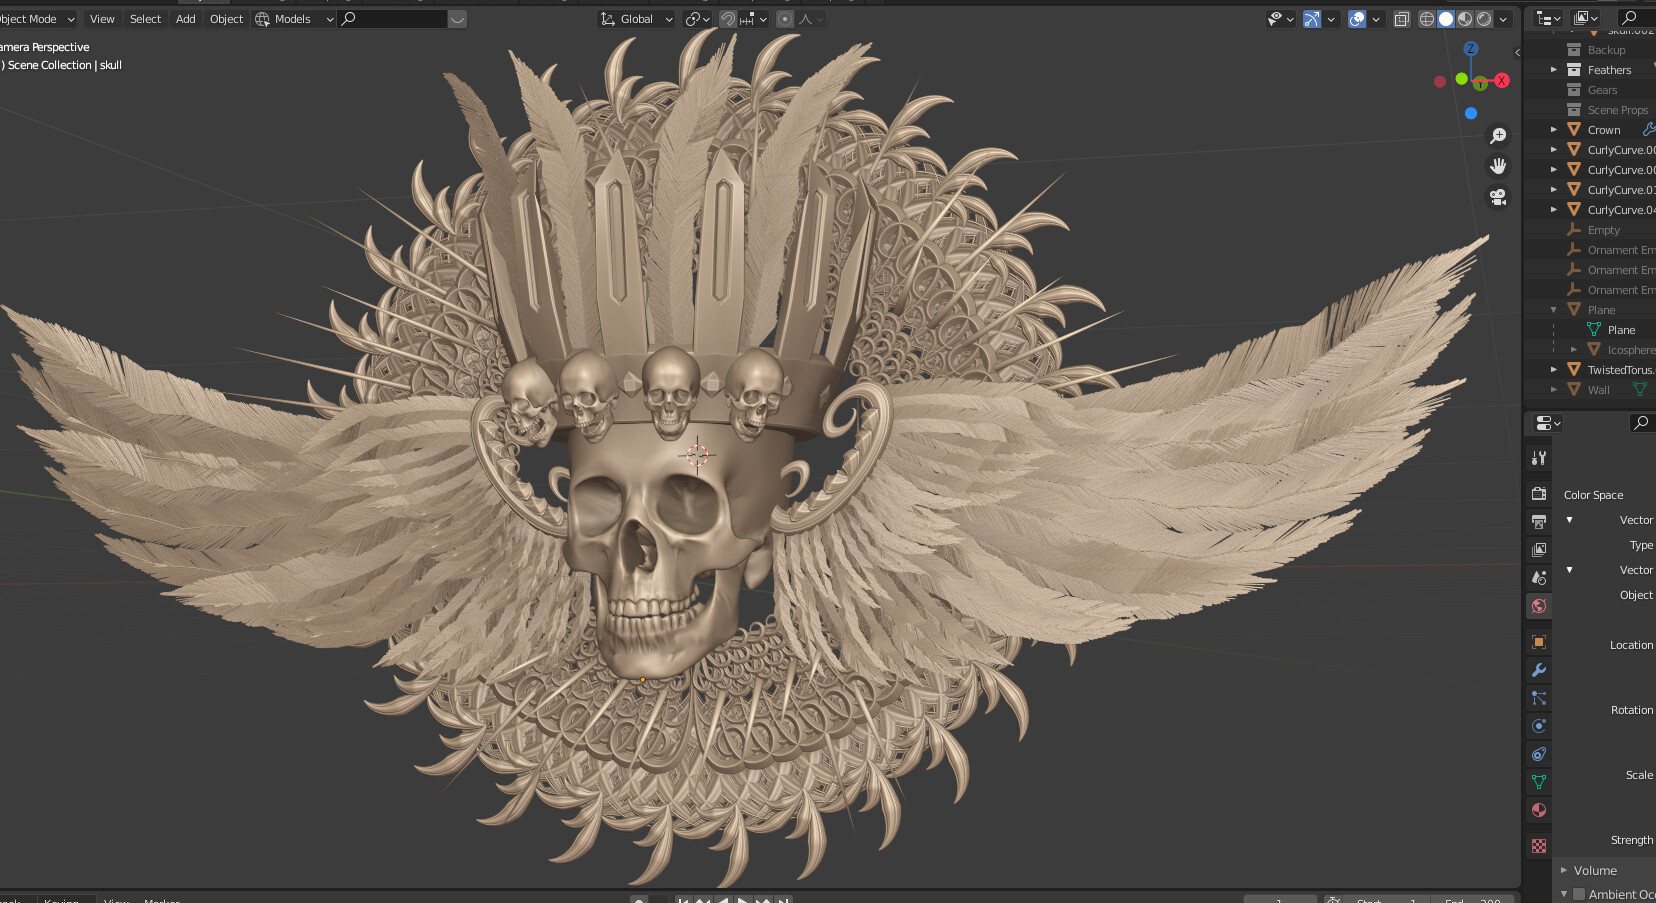Enable wireframe viewport shading

click(x=1427, y=18)
